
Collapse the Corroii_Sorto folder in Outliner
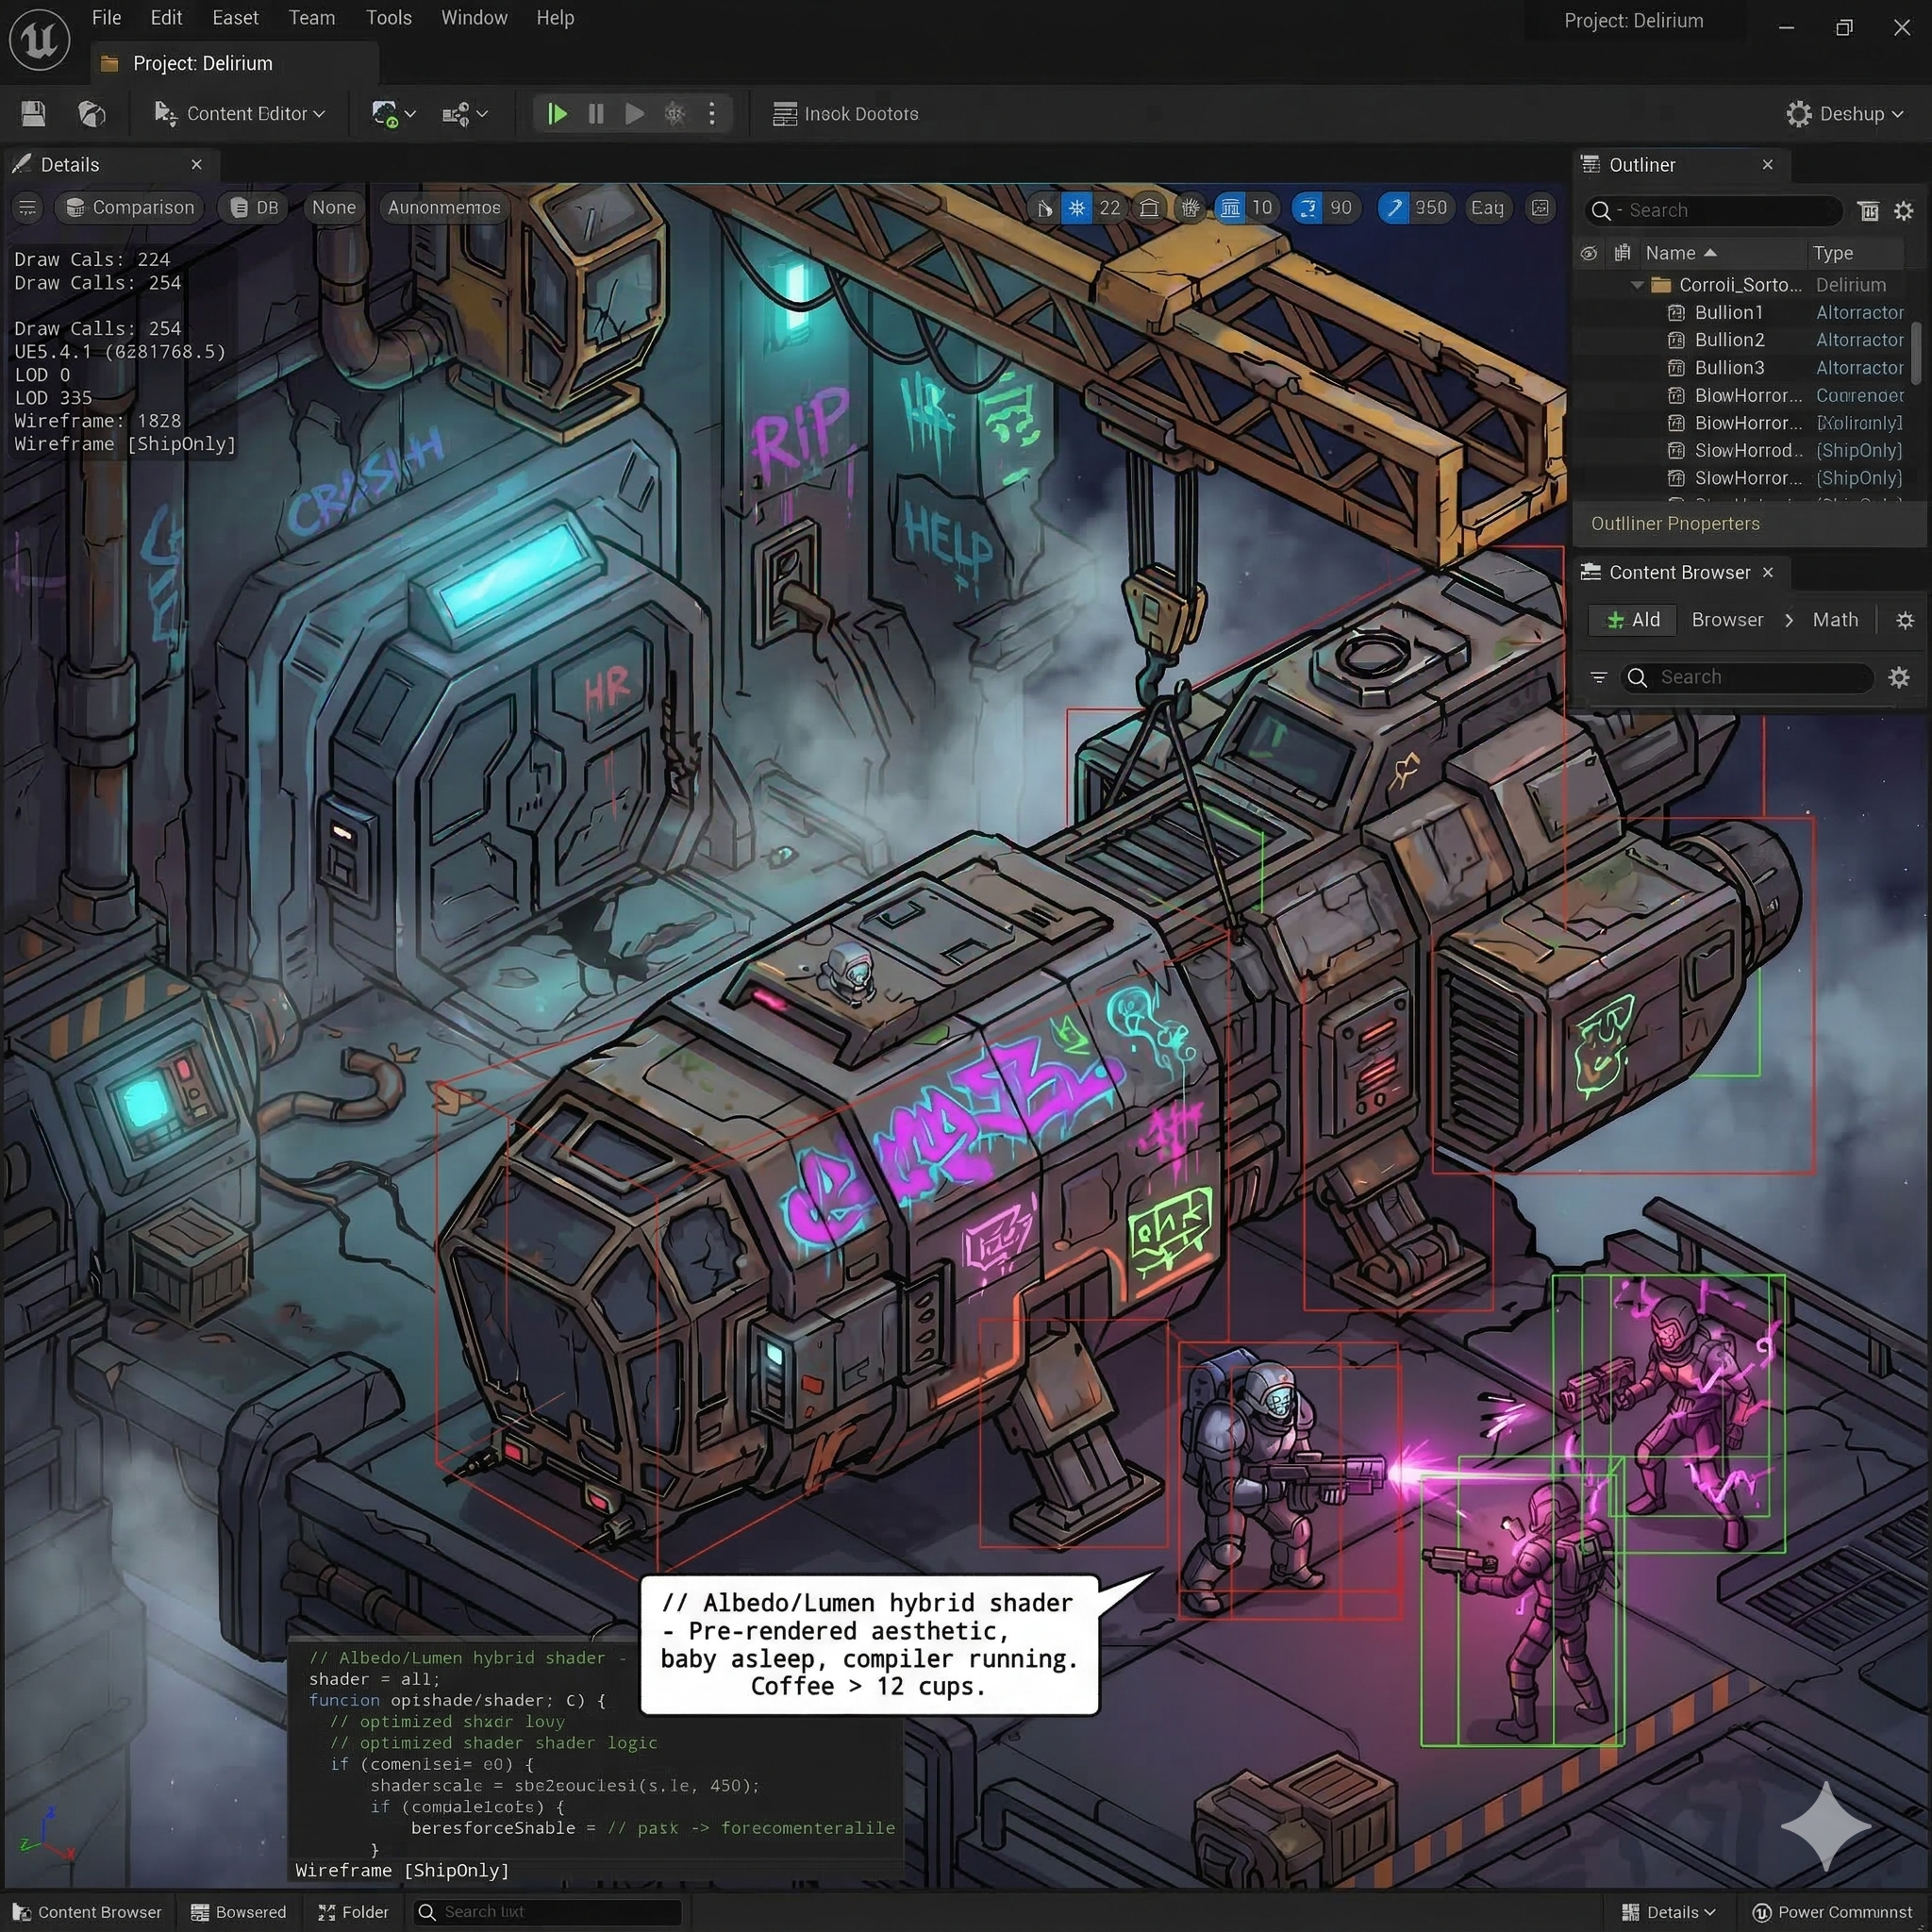pos(1637,284)
